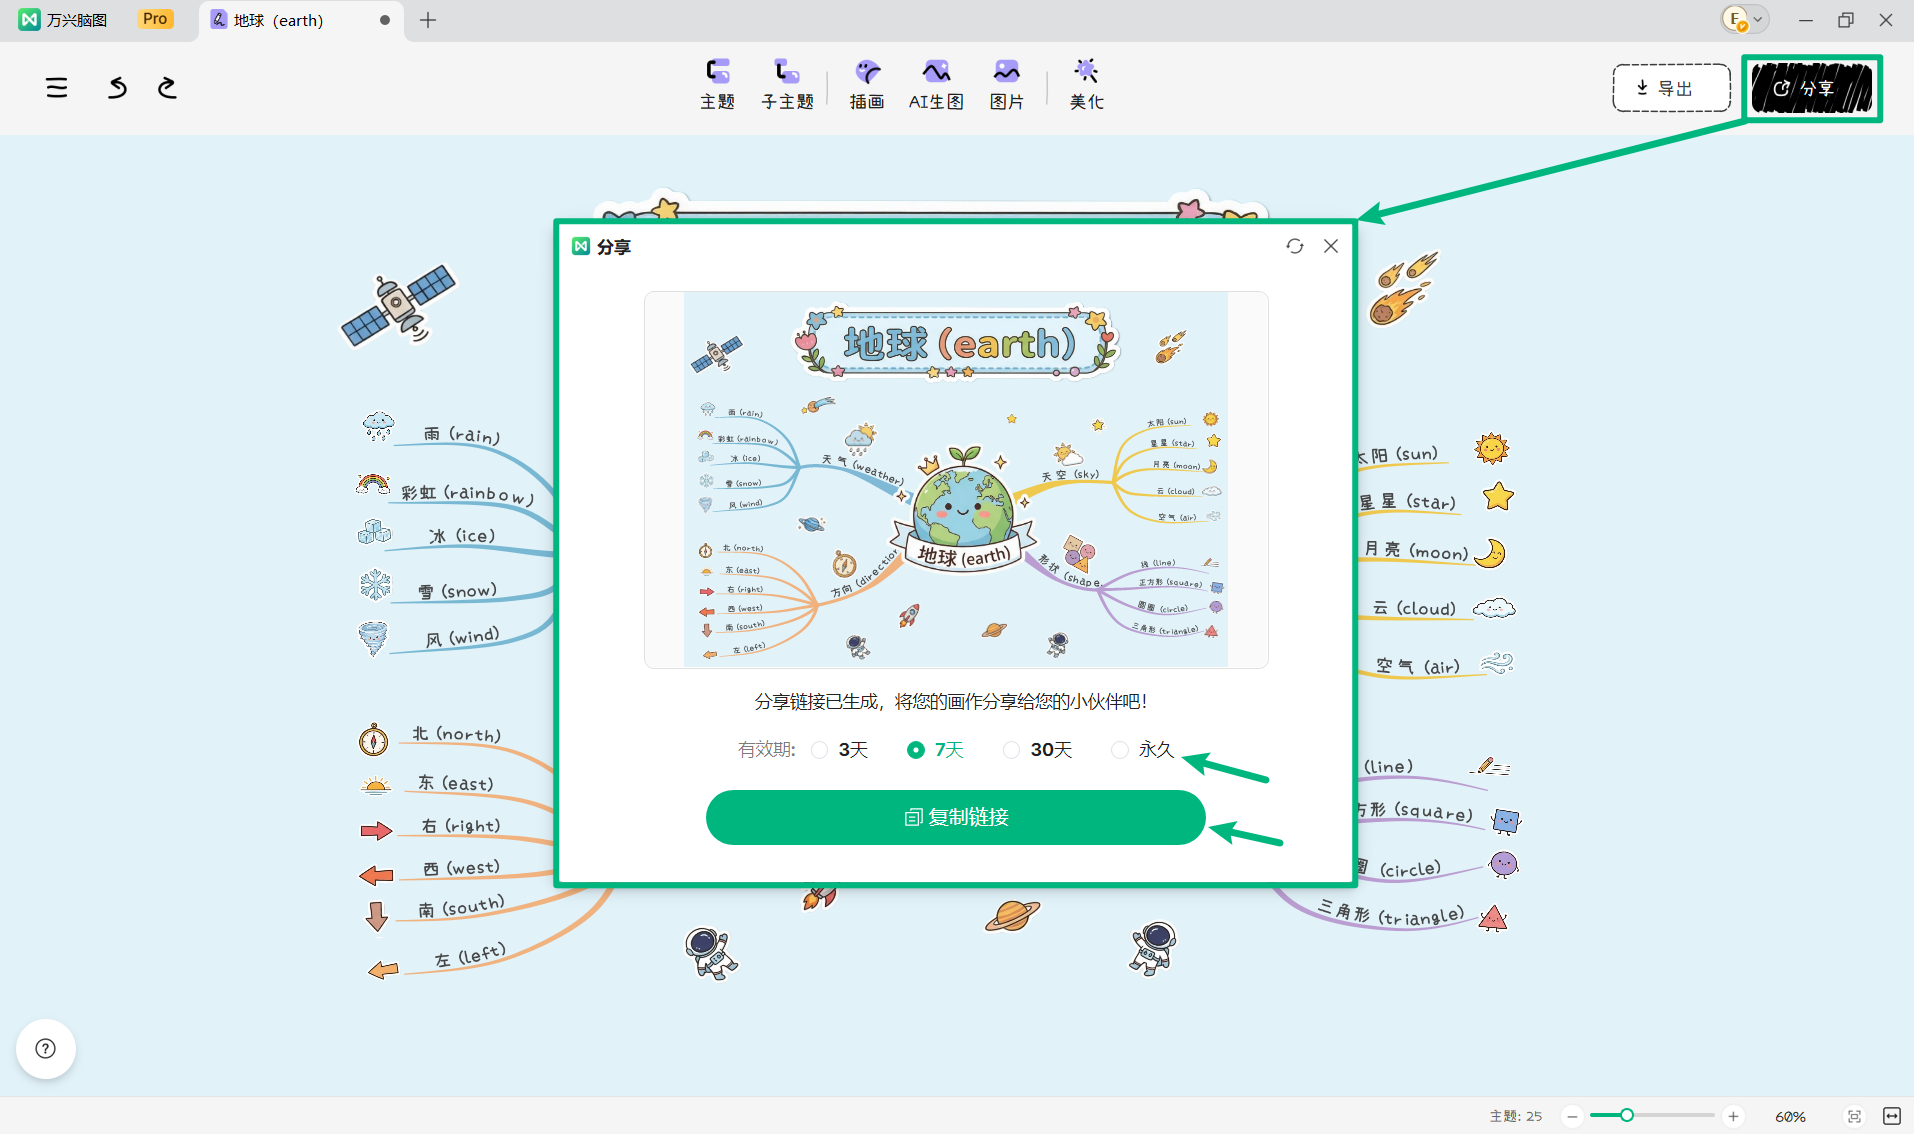Open a new tab with plus

[x=428, y=20]
